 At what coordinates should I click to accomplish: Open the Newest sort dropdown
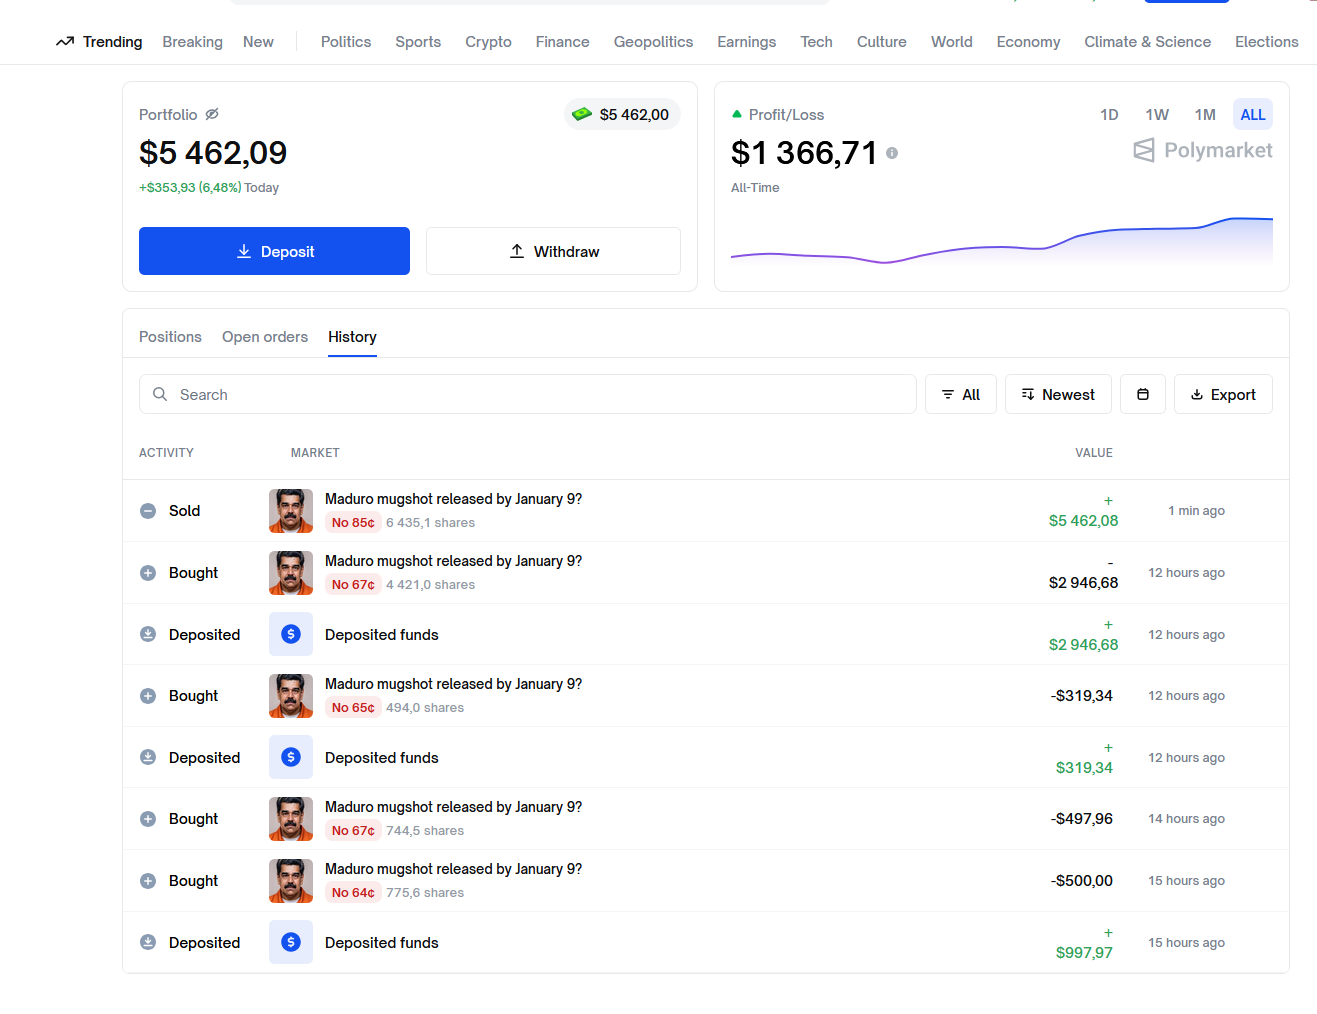click(x=1058, y=394)
